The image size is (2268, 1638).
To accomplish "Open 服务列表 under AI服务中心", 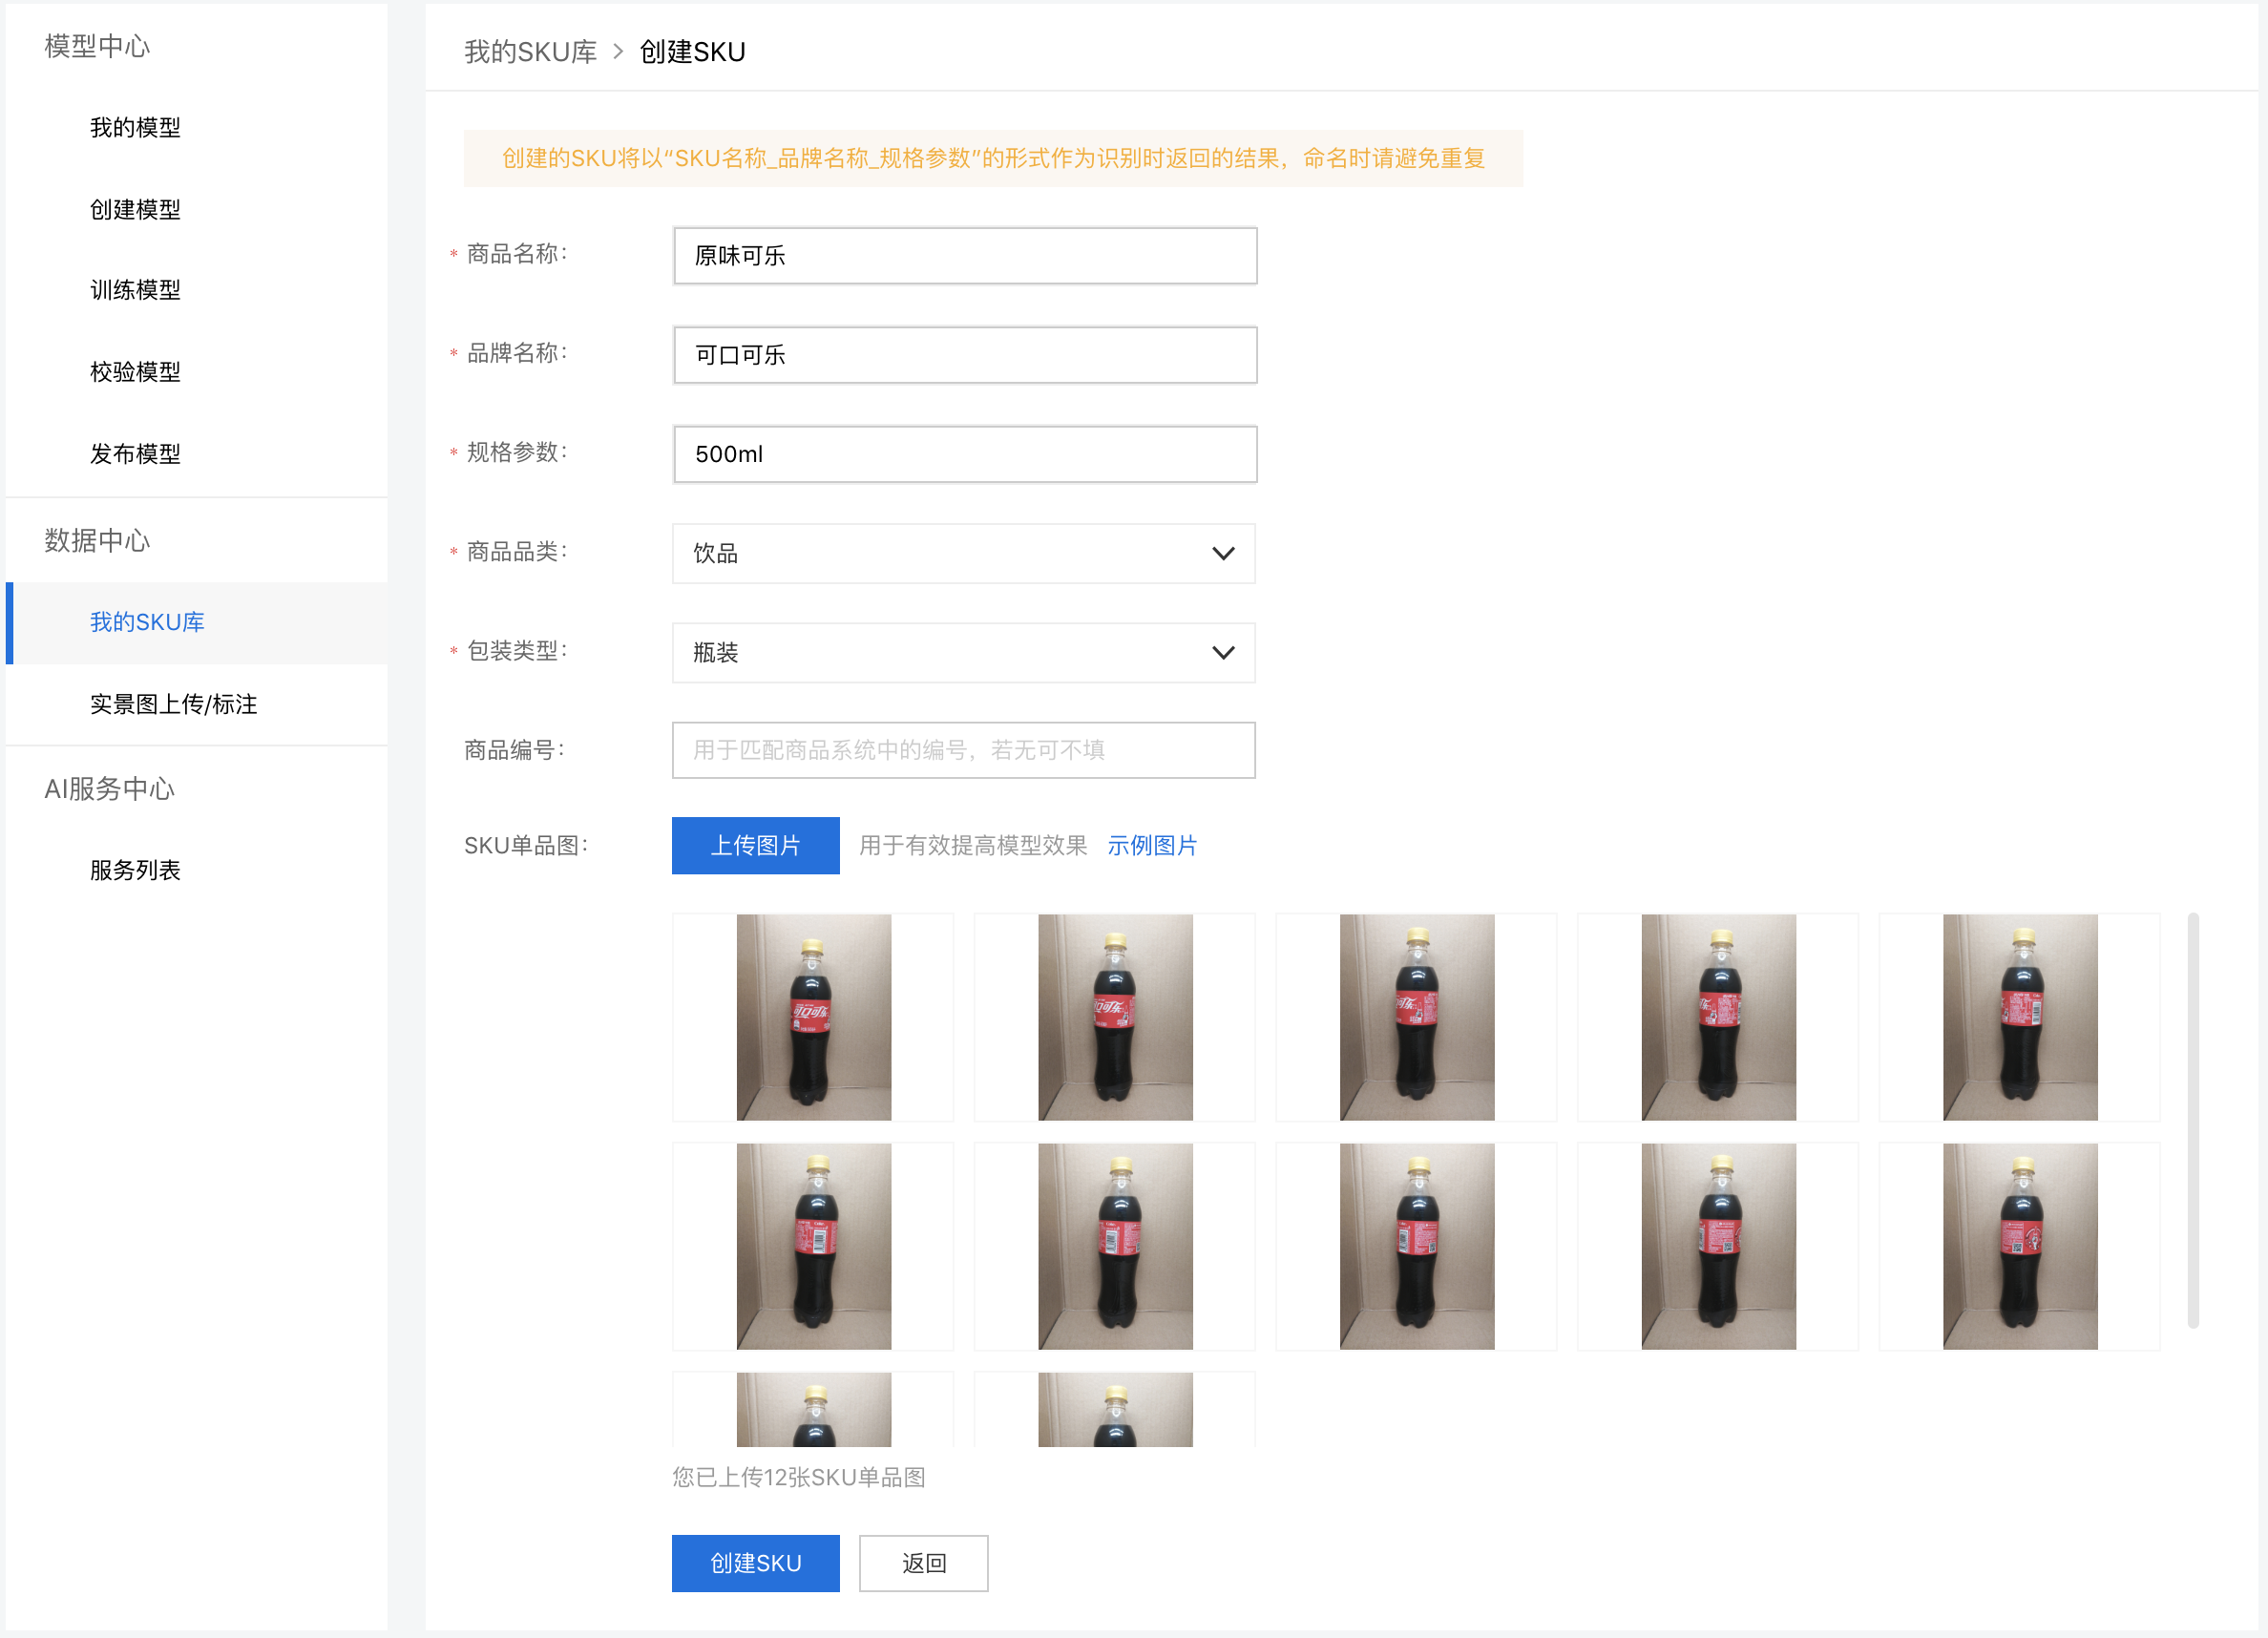I will (x=135, y=870).
